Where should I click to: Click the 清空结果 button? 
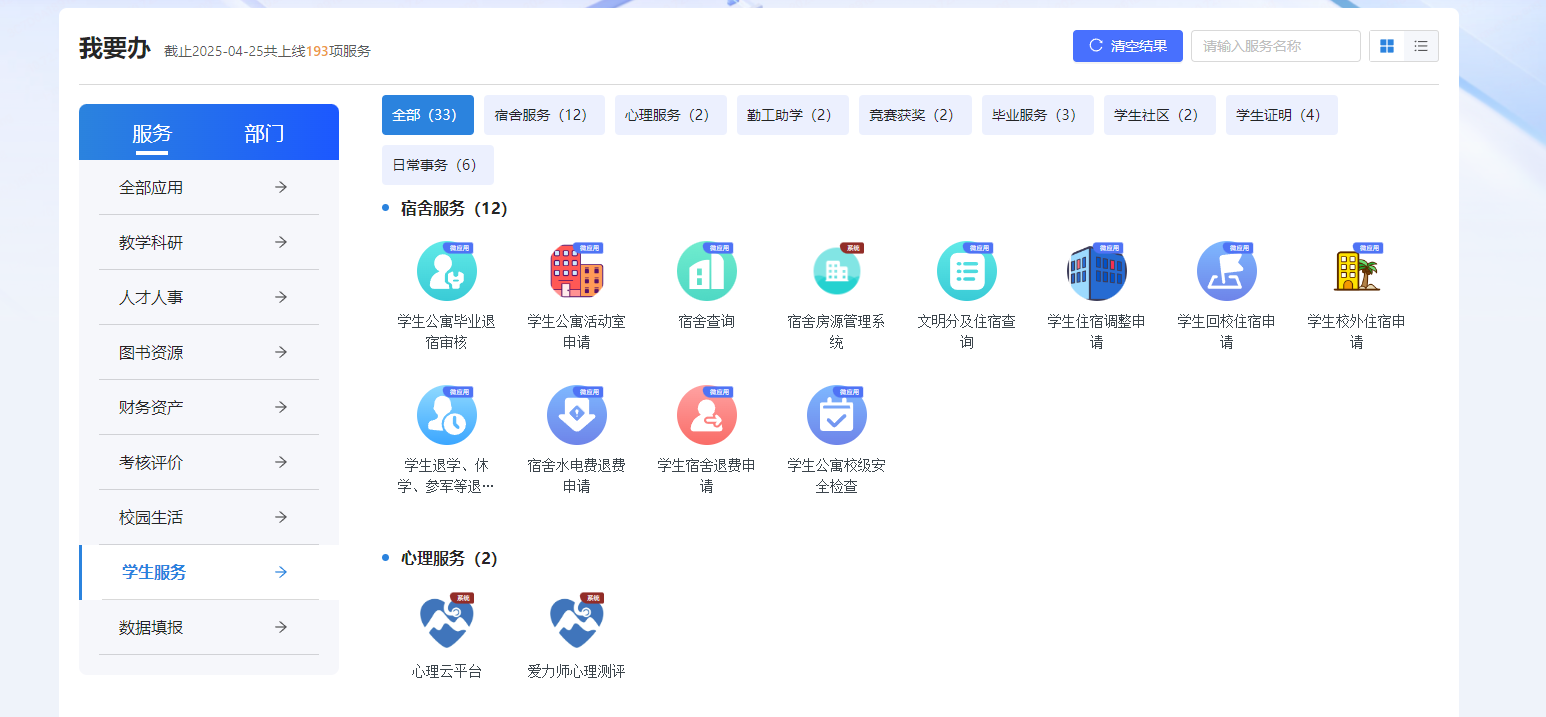point(1127,45)
